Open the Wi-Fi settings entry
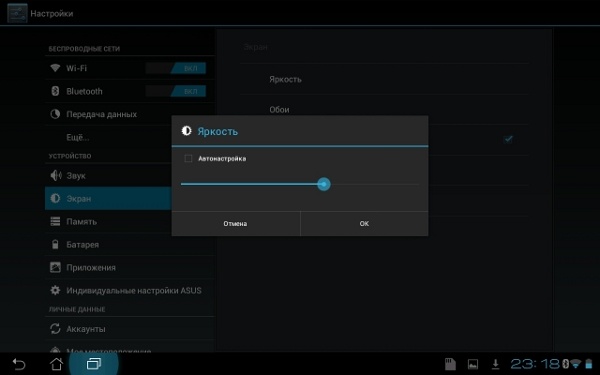This screenshot has height=375, width=600. coord(129,68)
